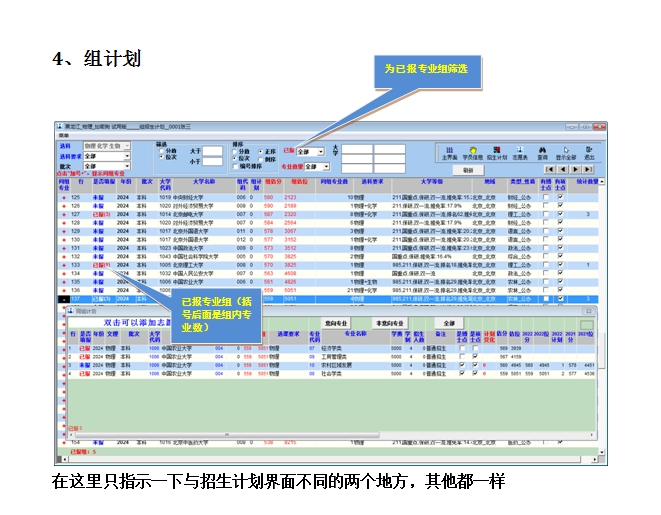Jump to last record navigation arrow
The image size is (661, 515).
click(x=588, y=169)
